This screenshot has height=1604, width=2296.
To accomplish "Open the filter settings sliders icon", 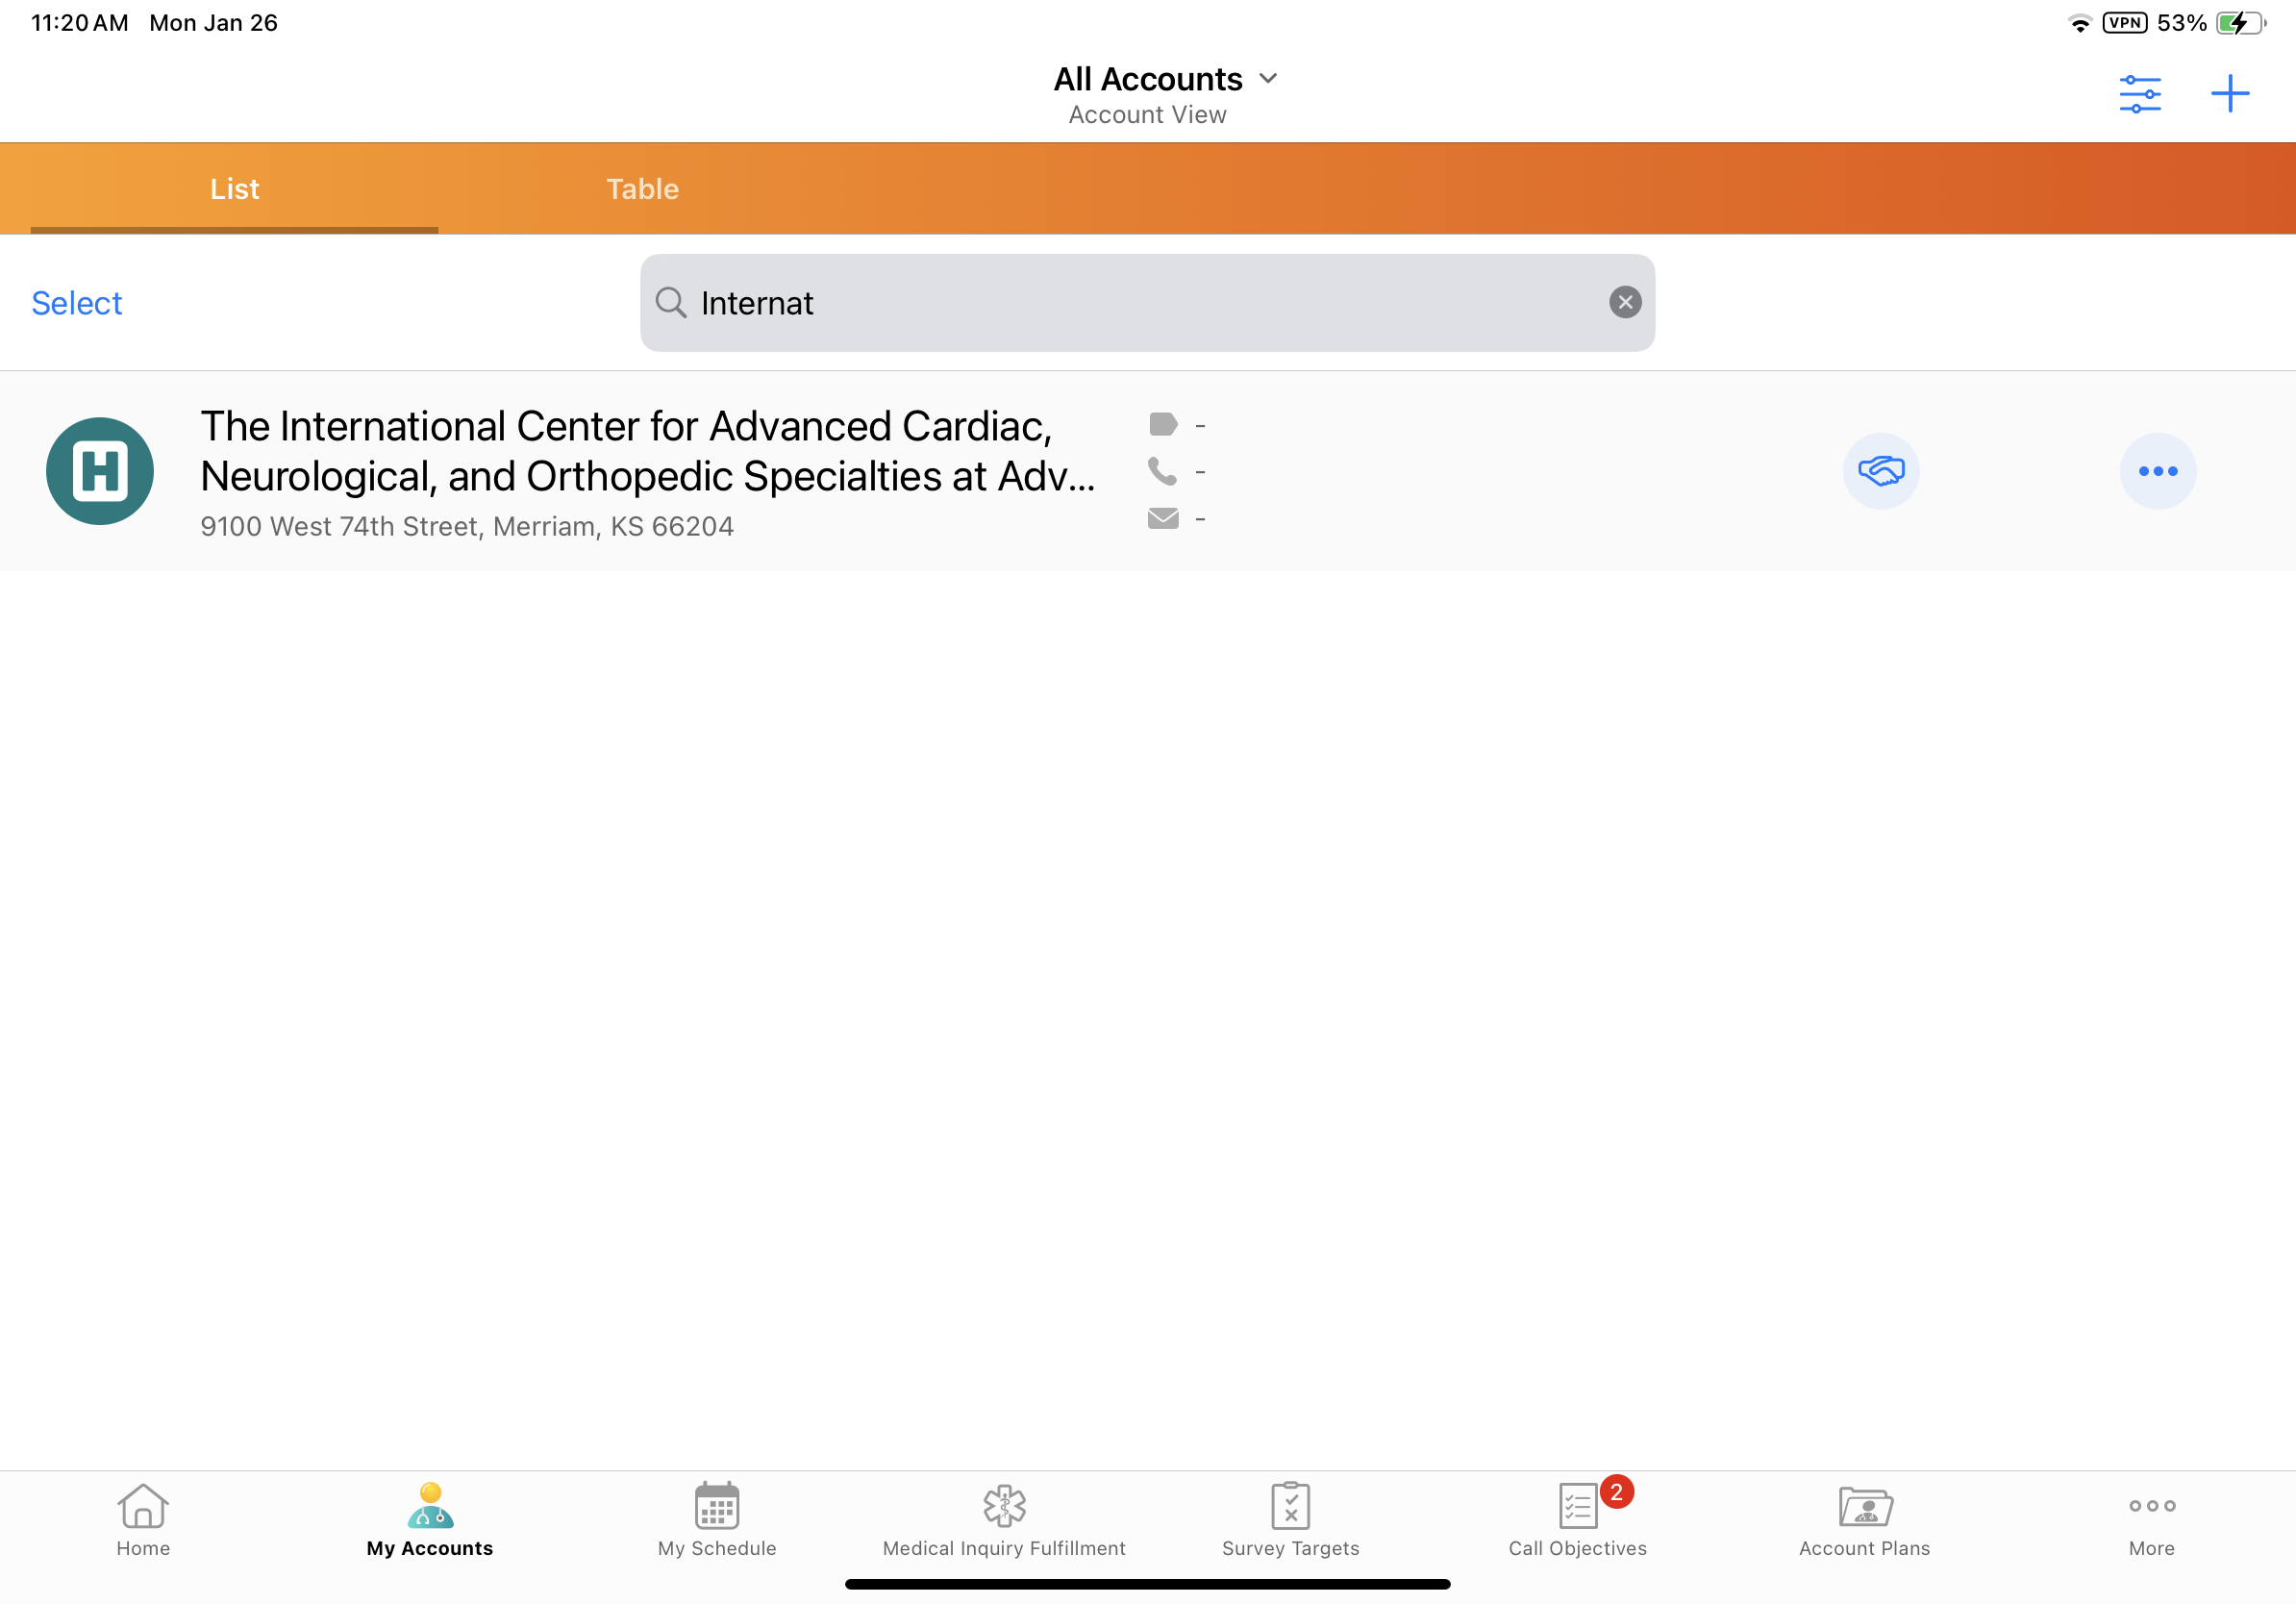I will pos(2139,94).
